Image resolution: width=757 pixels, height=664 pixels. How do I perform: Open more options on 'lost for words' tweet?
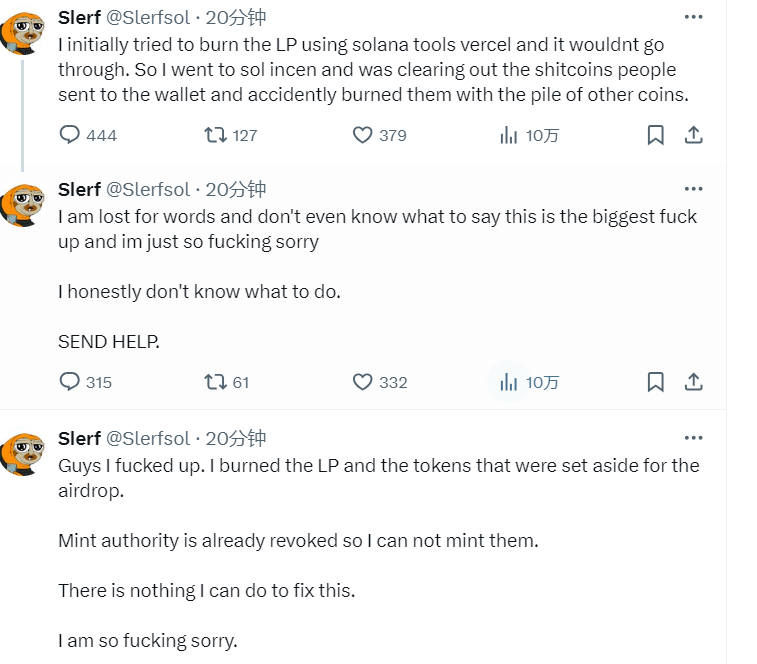tap(693, 189)
